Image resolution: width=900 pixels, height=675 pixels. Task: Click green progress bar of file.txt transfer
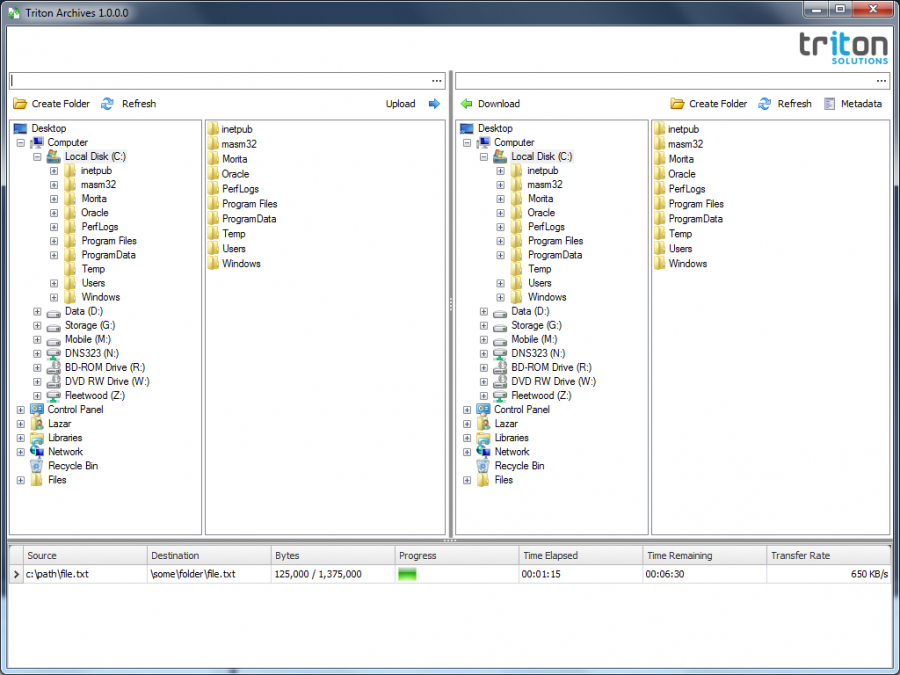pos(407,574)
